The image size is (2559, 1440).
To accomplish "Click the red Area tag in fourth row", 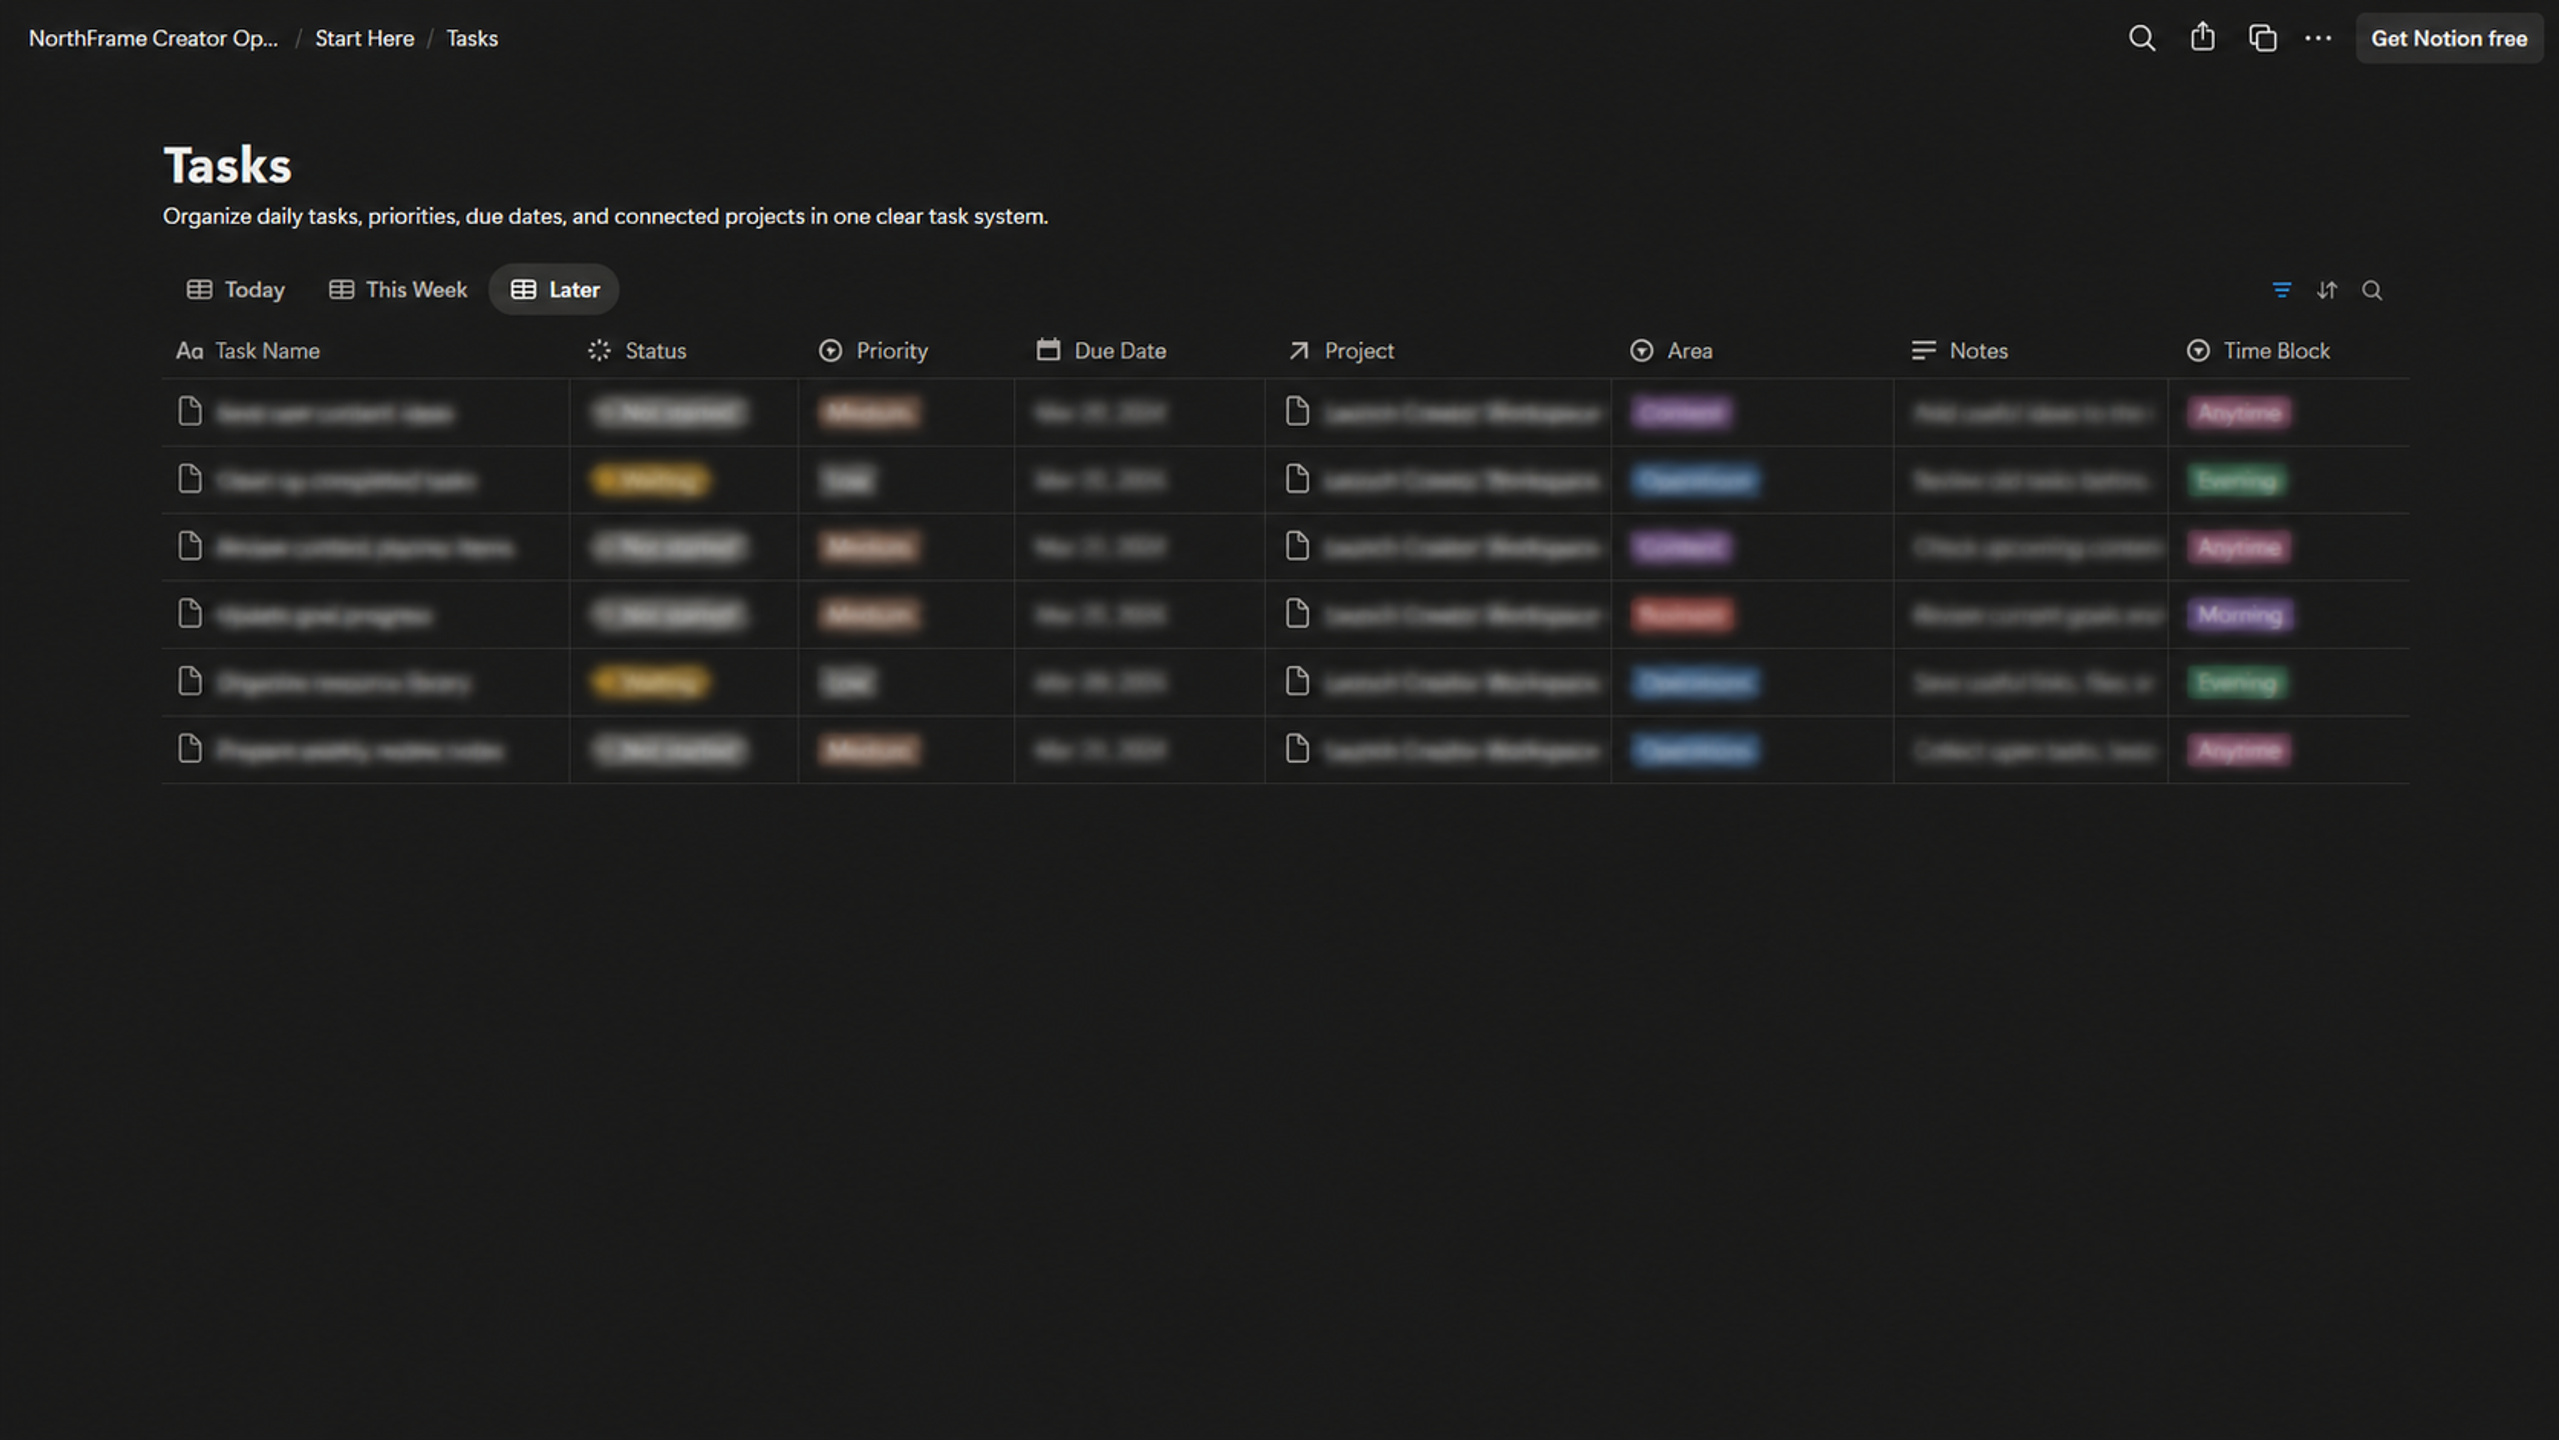I will tap(1682, 614).
